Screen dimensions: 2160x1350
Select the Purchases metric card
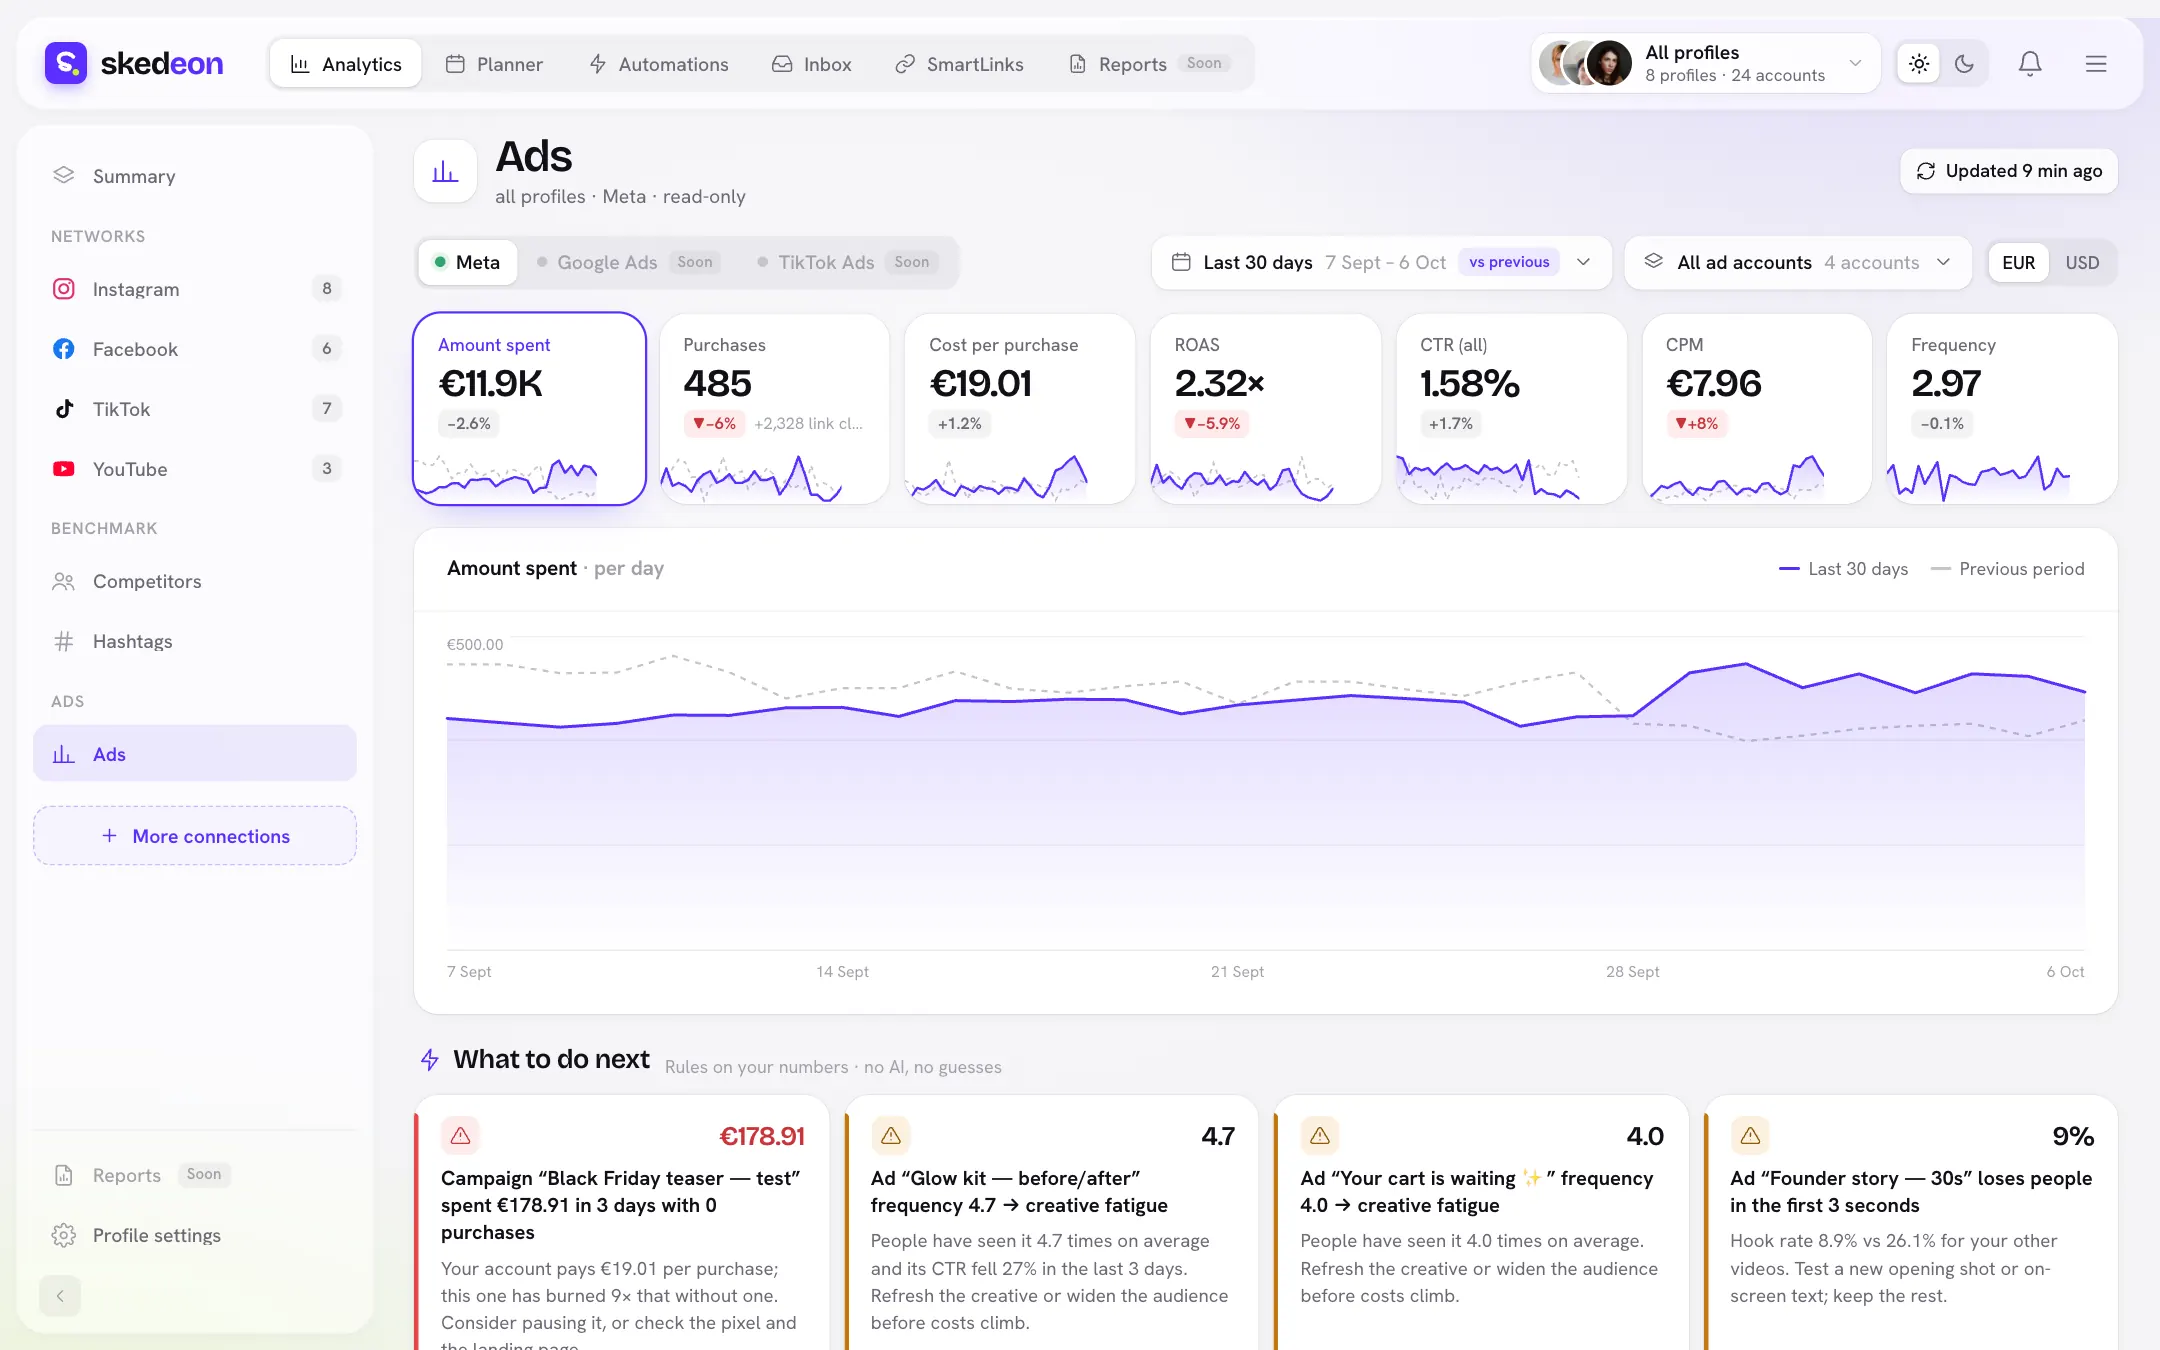pyautogui.click(x=774, y=409)
